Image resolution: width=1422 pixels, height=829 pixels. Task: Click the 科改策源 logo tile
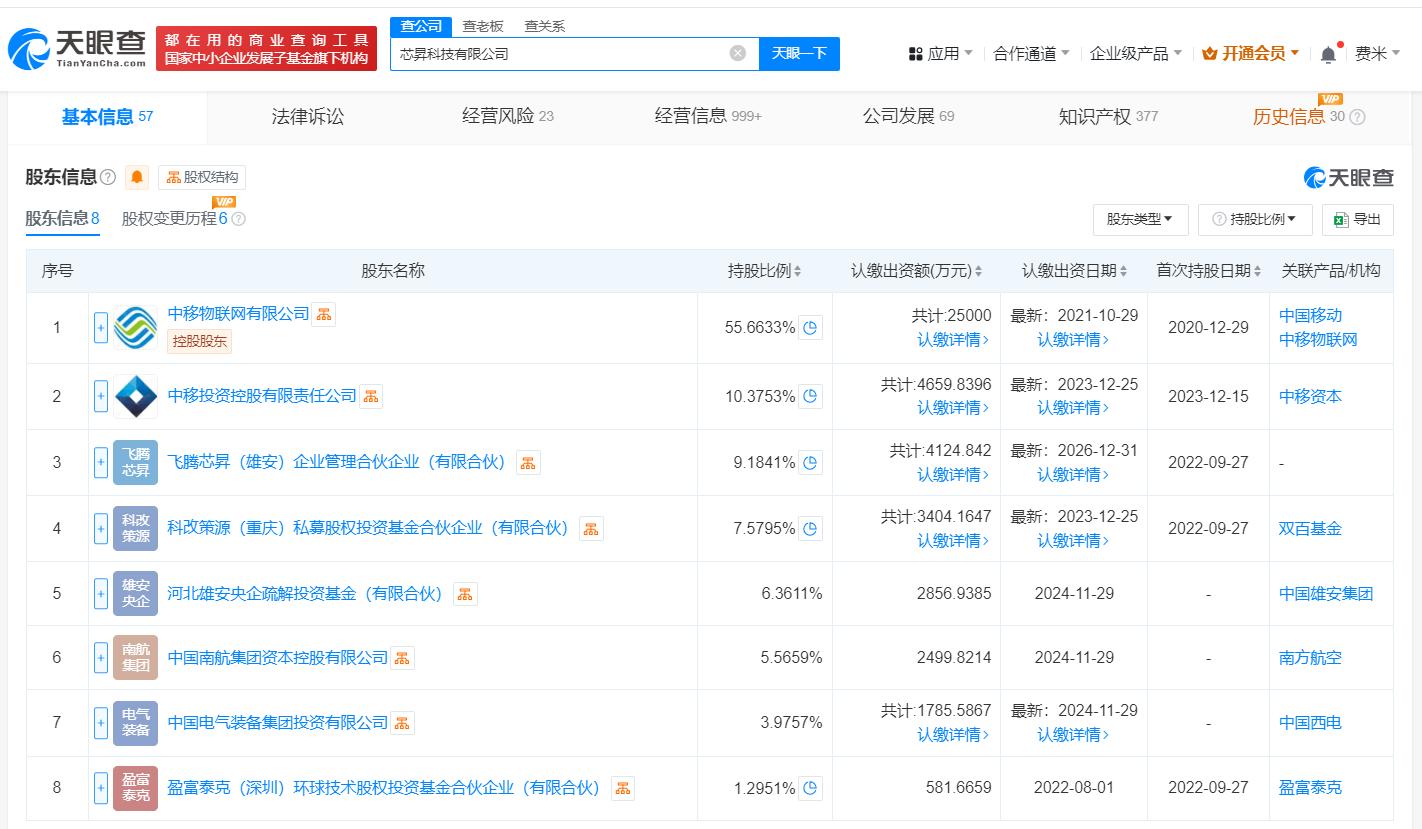tap(136, 528)
